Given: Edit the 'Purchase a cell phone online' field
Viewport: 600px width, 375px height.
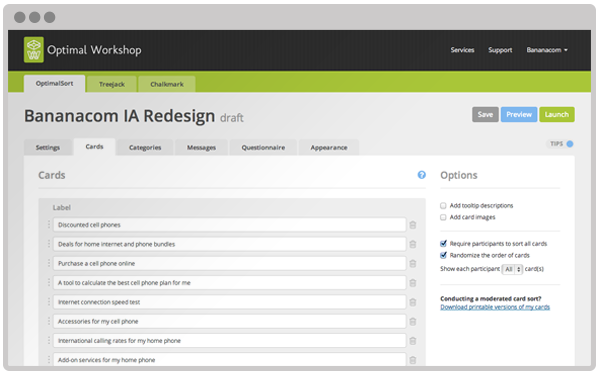Looking at the screenshot, I should pyautogui.click(x=230, y=263).
